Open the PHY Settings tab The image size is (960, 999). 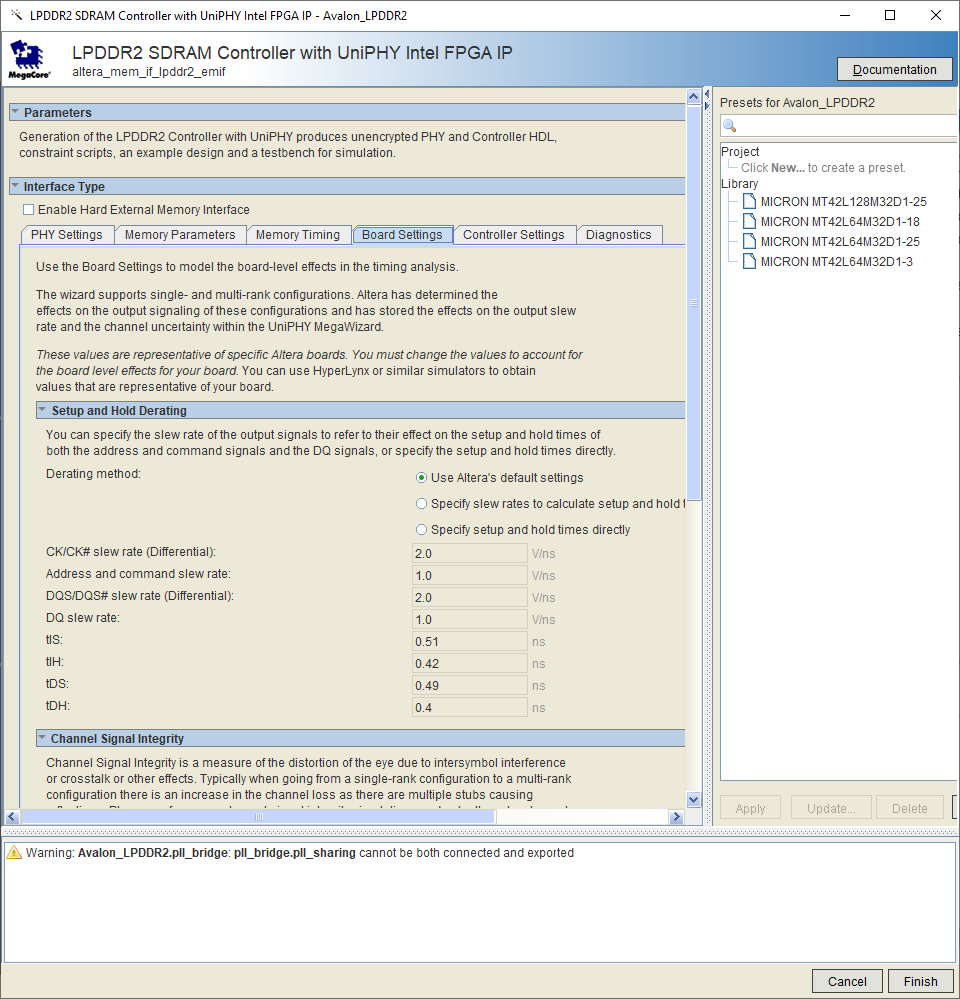click(67, 234)
